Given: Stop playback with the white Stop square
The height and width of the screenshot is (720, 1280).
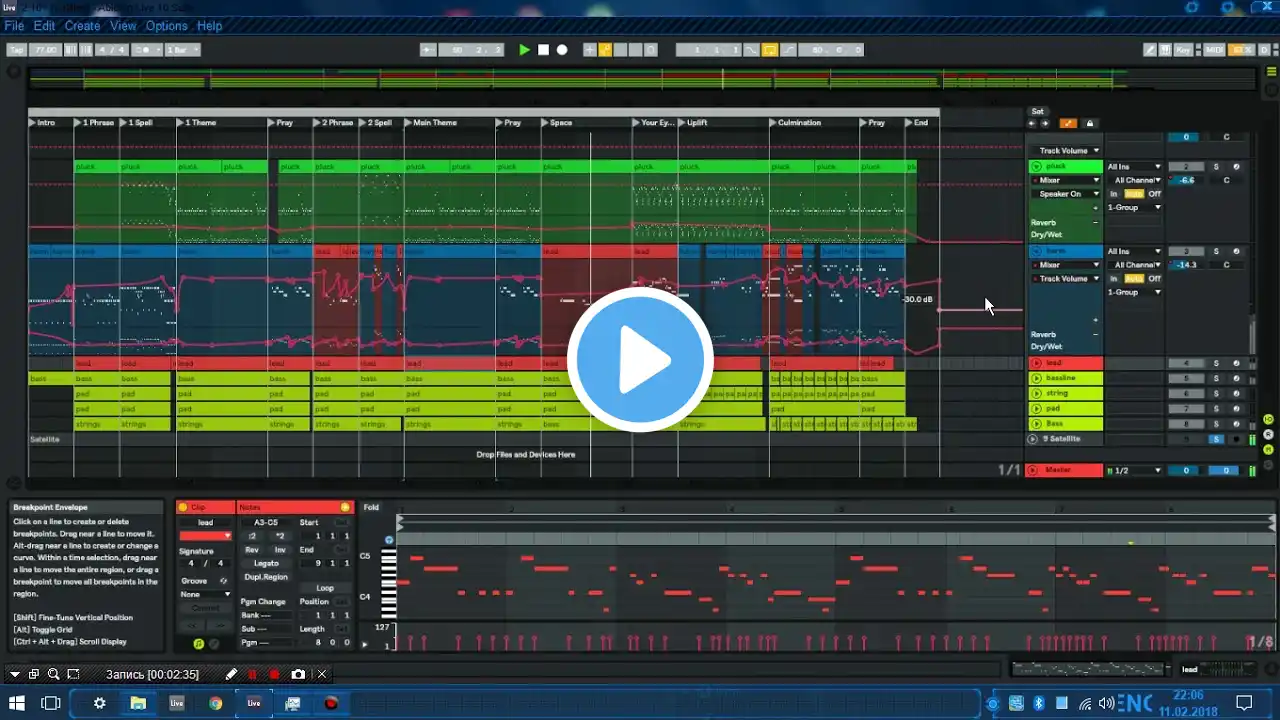Looking at the screenshot, I should pyautogui.click(x=543, y=49).
